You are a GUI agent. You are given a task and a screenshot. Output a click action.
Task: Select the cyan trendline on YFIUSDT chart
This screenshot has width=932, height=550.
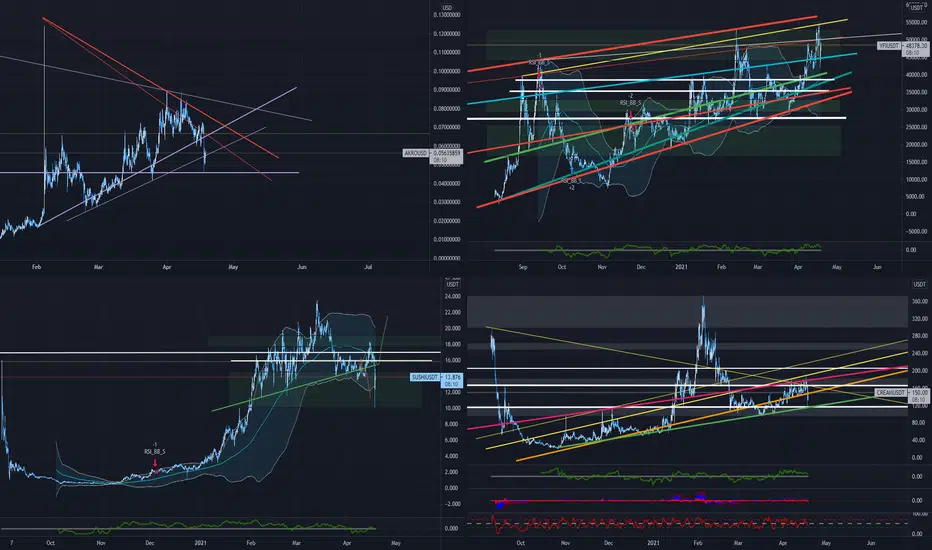coord(660,79)
